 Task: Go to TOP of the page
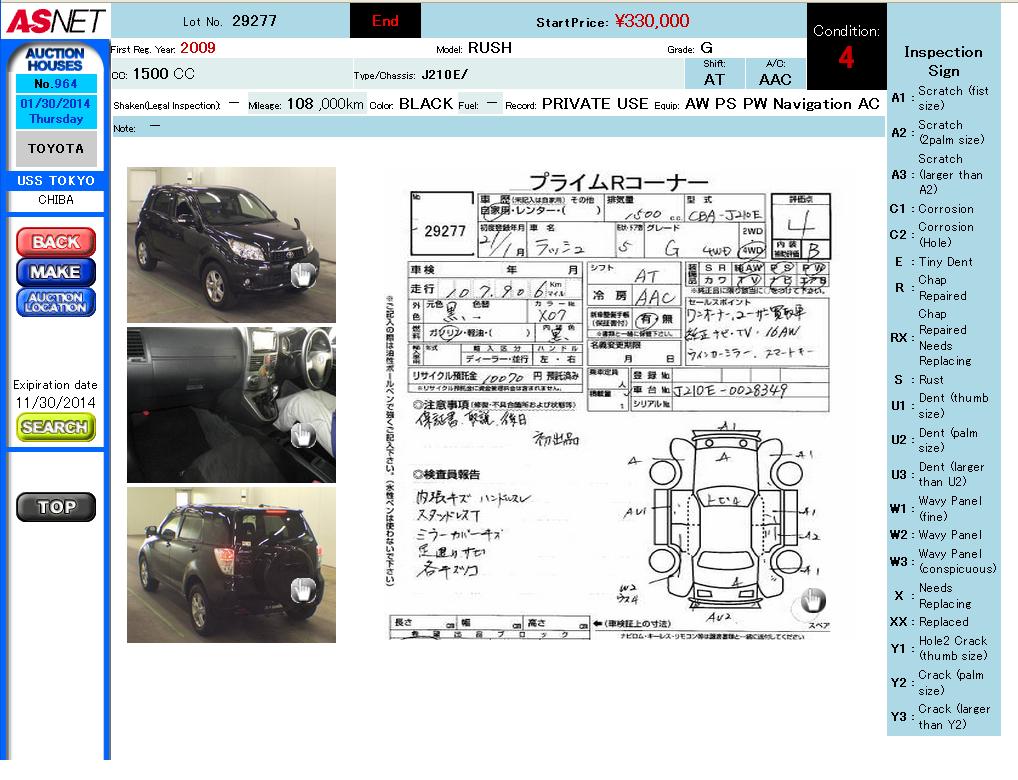click(x=56, y=507)
